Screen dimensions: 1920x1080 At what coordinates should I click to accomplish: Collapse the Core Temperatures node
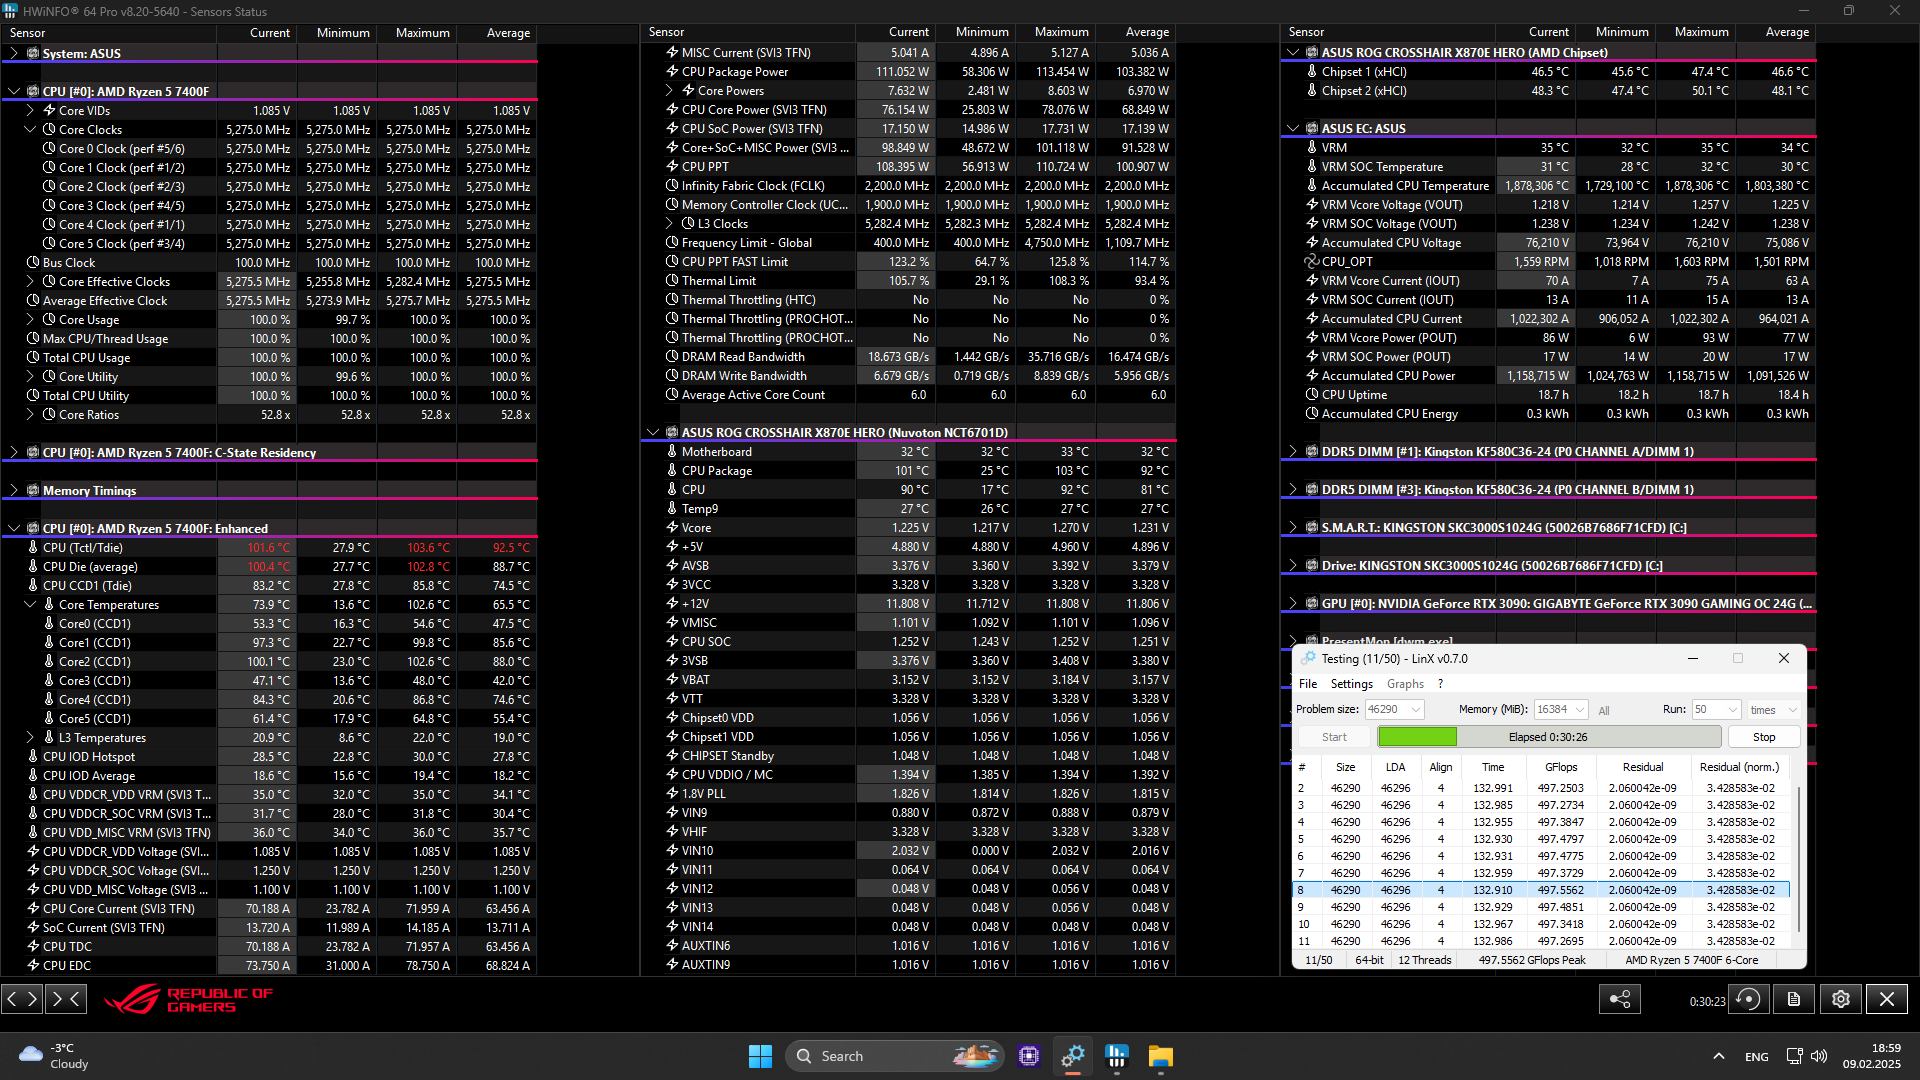pos(30,605)
